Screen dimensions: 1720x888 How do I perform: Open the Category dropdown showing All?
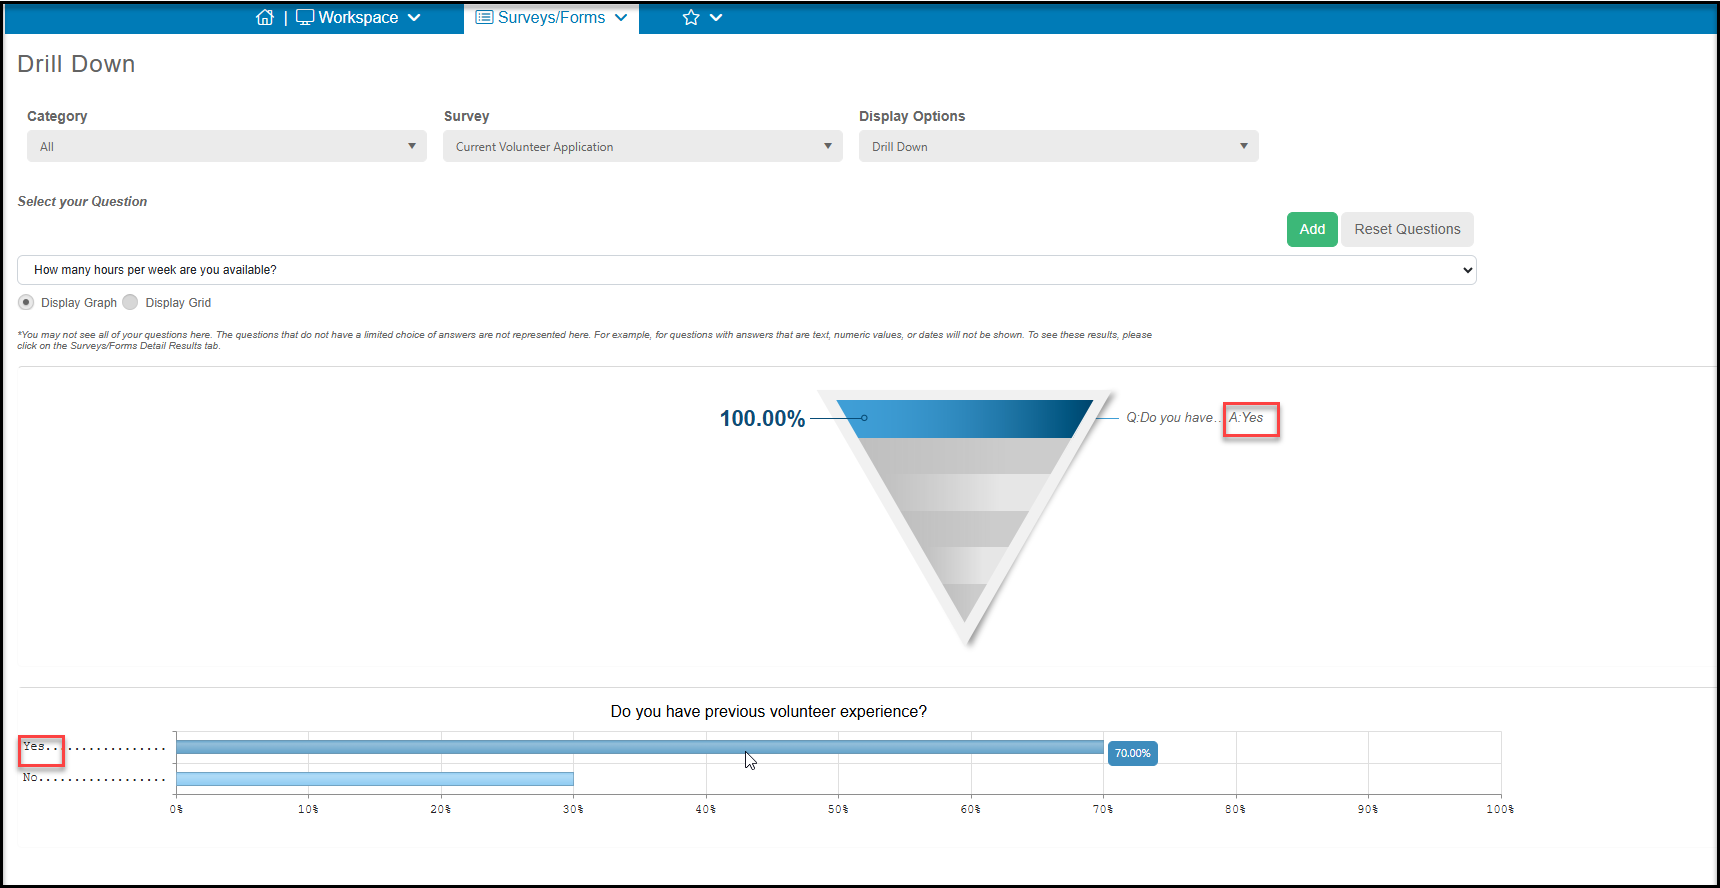point(227,146)
